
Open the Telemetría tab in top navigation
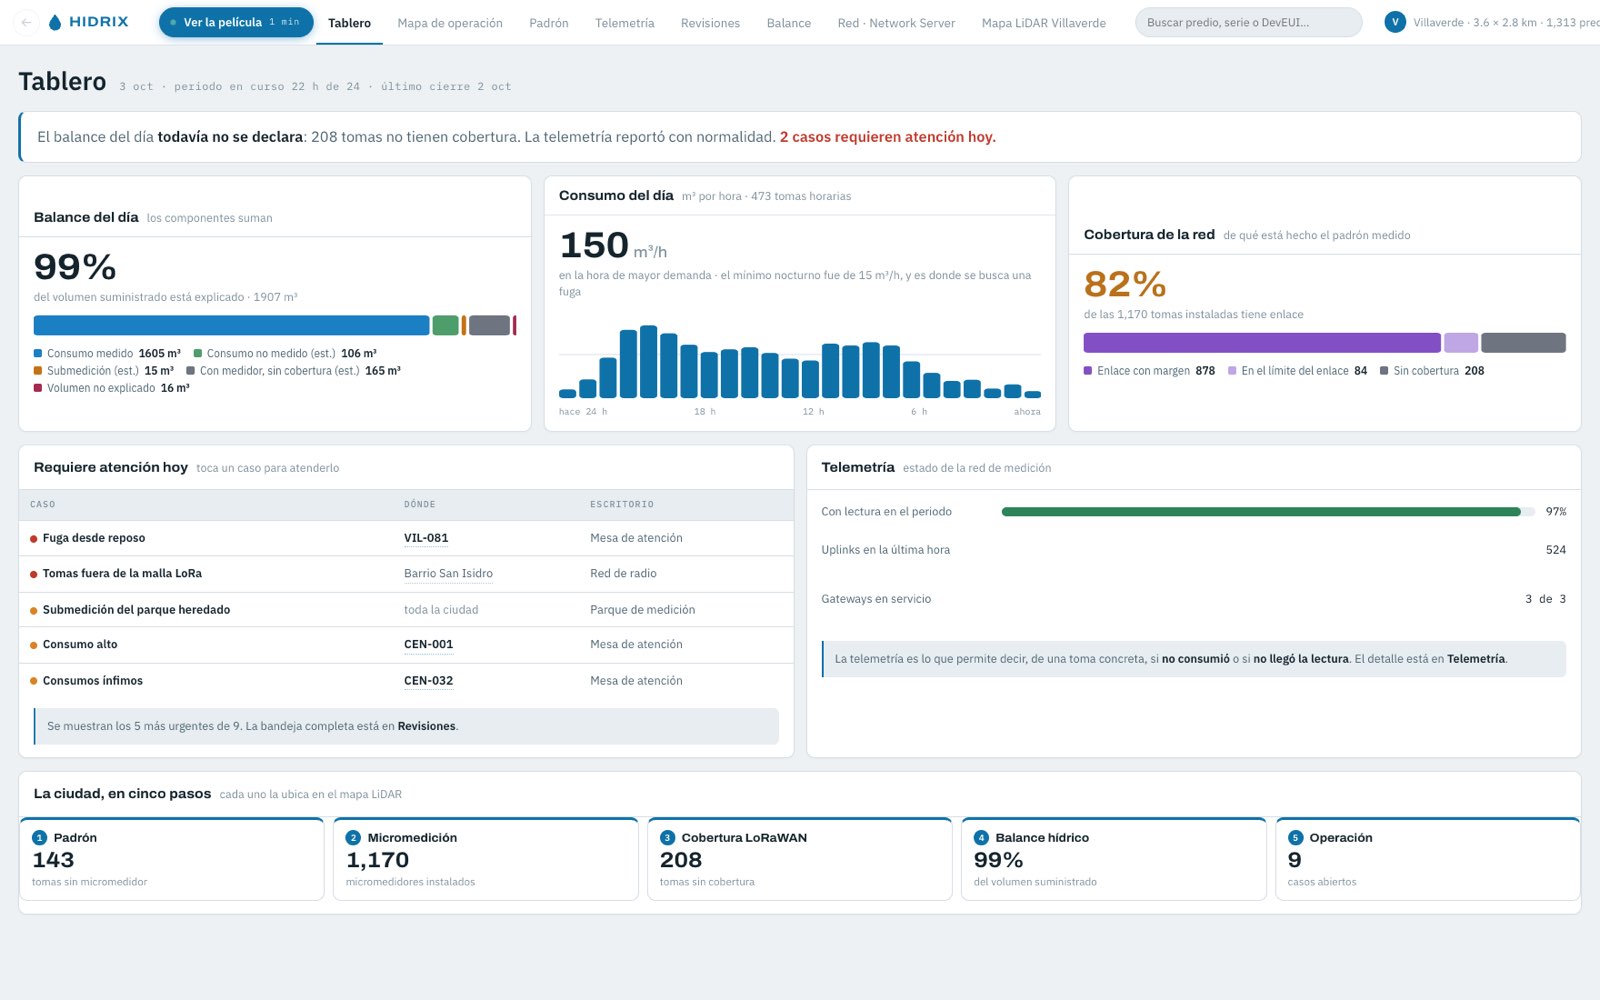[x=624, y=23]
